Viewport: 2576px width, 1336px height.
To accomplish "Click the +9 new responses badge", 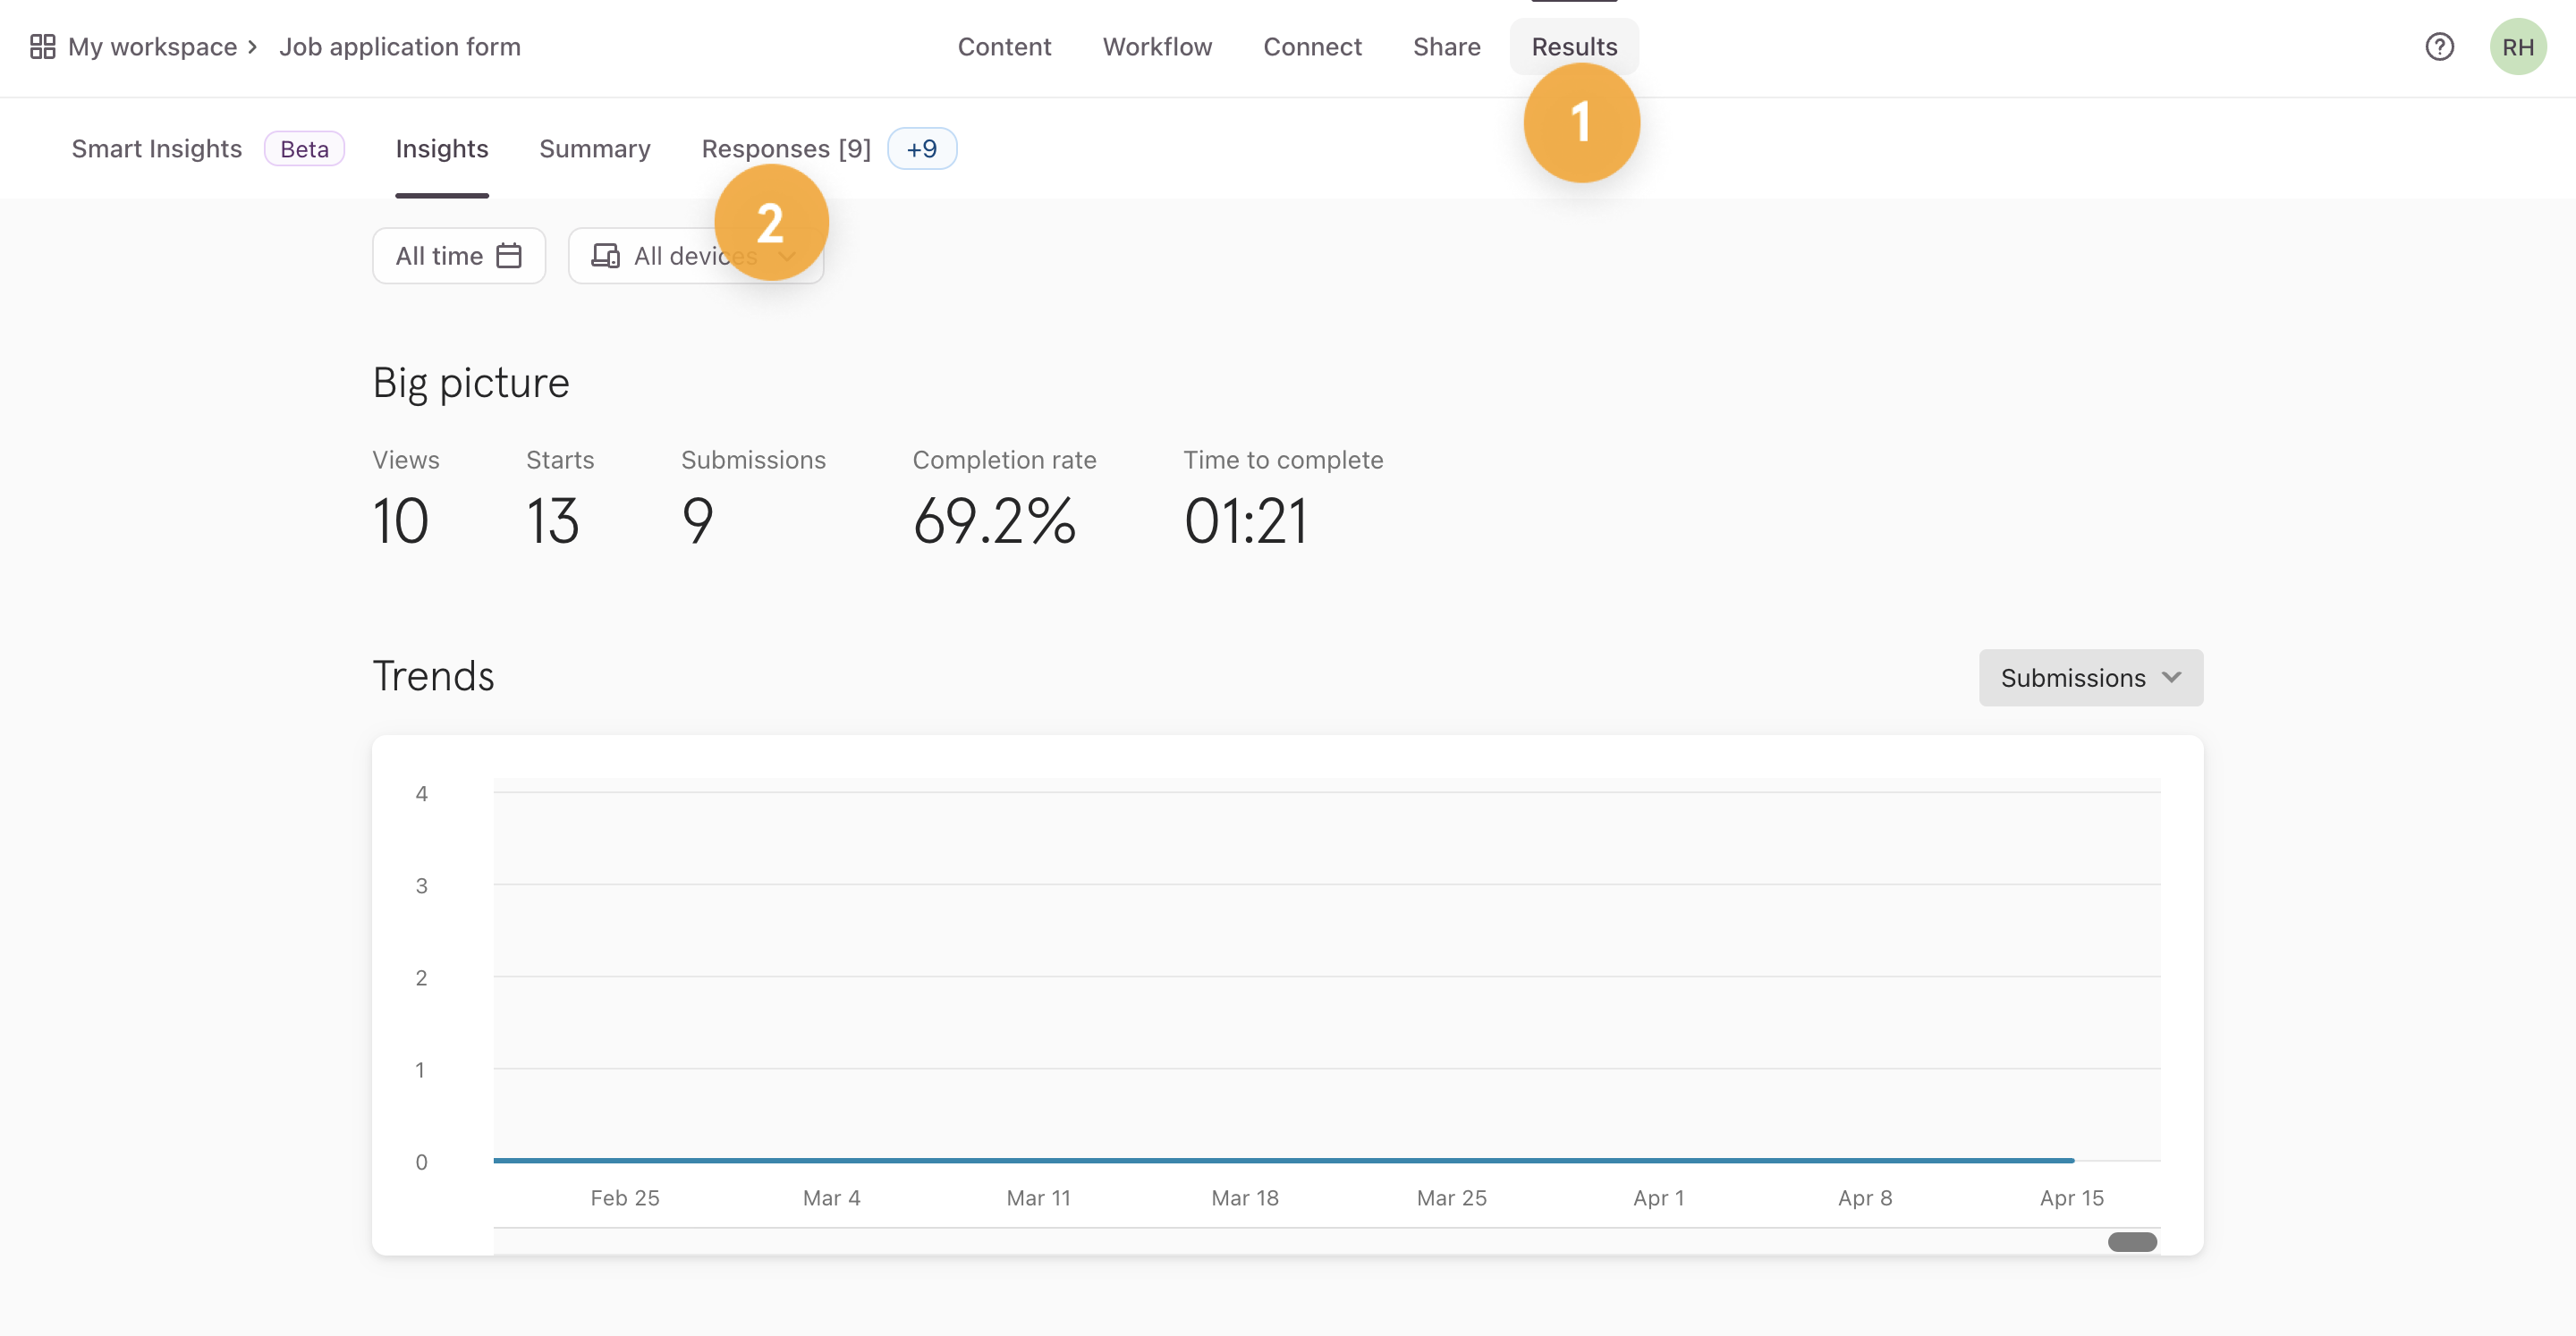I will point(921,149).
